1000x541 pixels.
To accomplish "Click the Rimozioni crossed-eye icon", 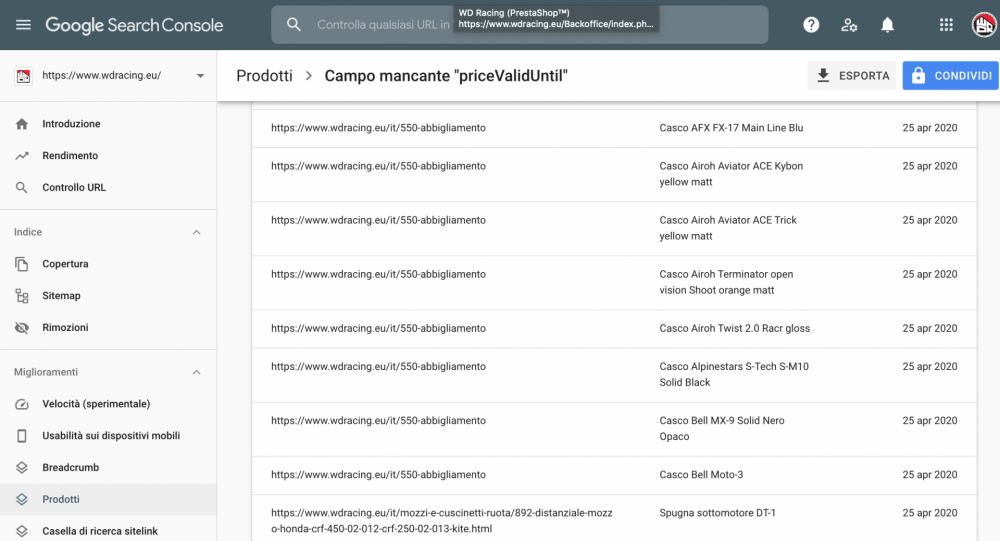I will tap(22, 328).
